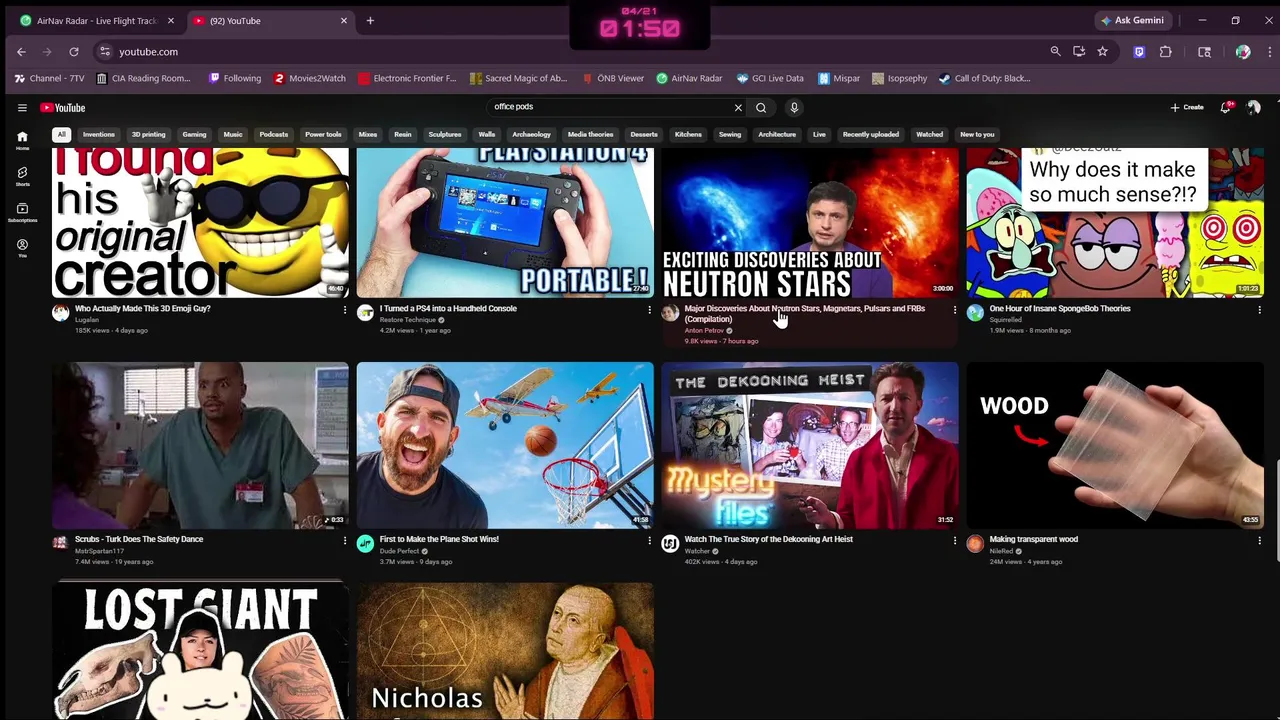1280x720 pixels.
Task: Click the Create button
Action: pos(1187,107)
